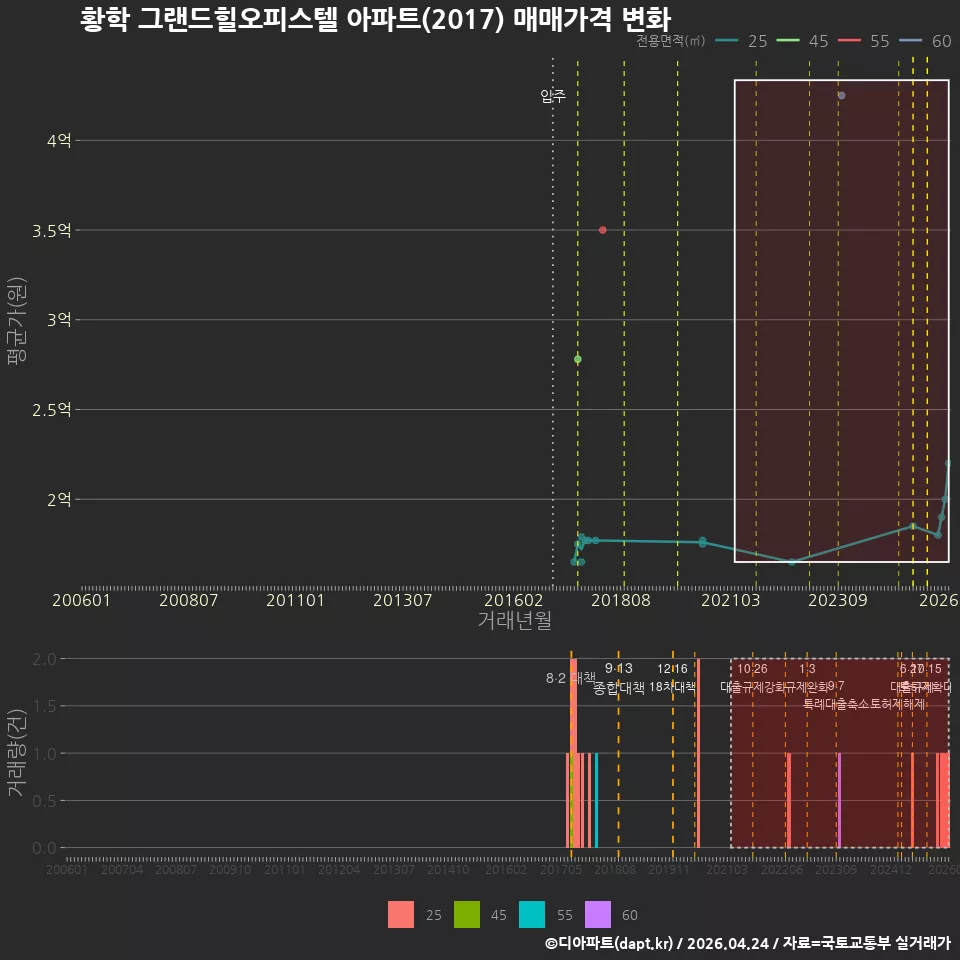
Task: Click the purple 60㎡ data point above 4억
Action: point(841,96)
